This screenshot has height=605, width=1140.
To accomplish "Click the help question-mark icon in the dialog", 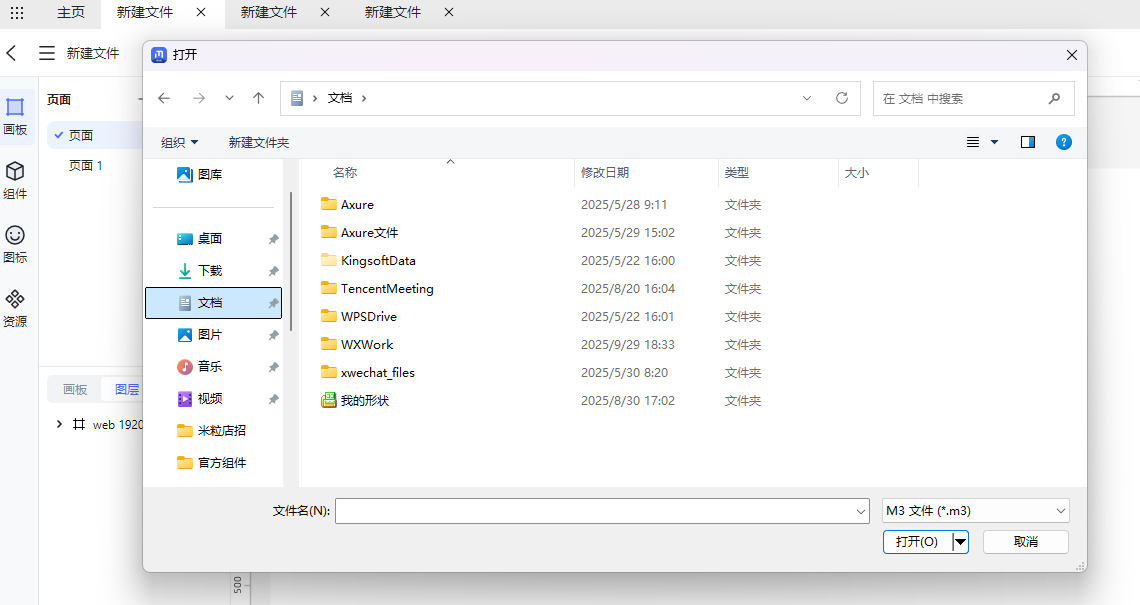I will click(x=1063, y=142).
